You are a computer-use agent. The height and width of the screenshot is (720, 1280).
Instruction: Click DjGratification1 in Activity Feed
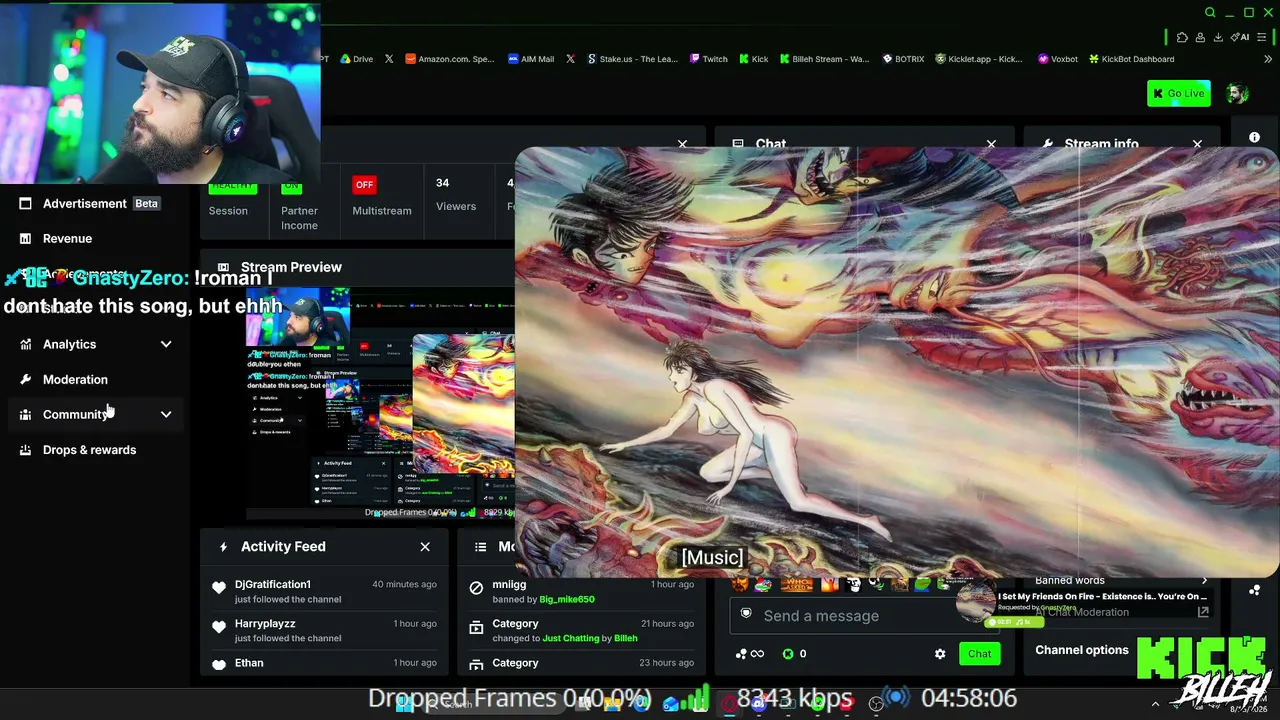coord(273,584)
